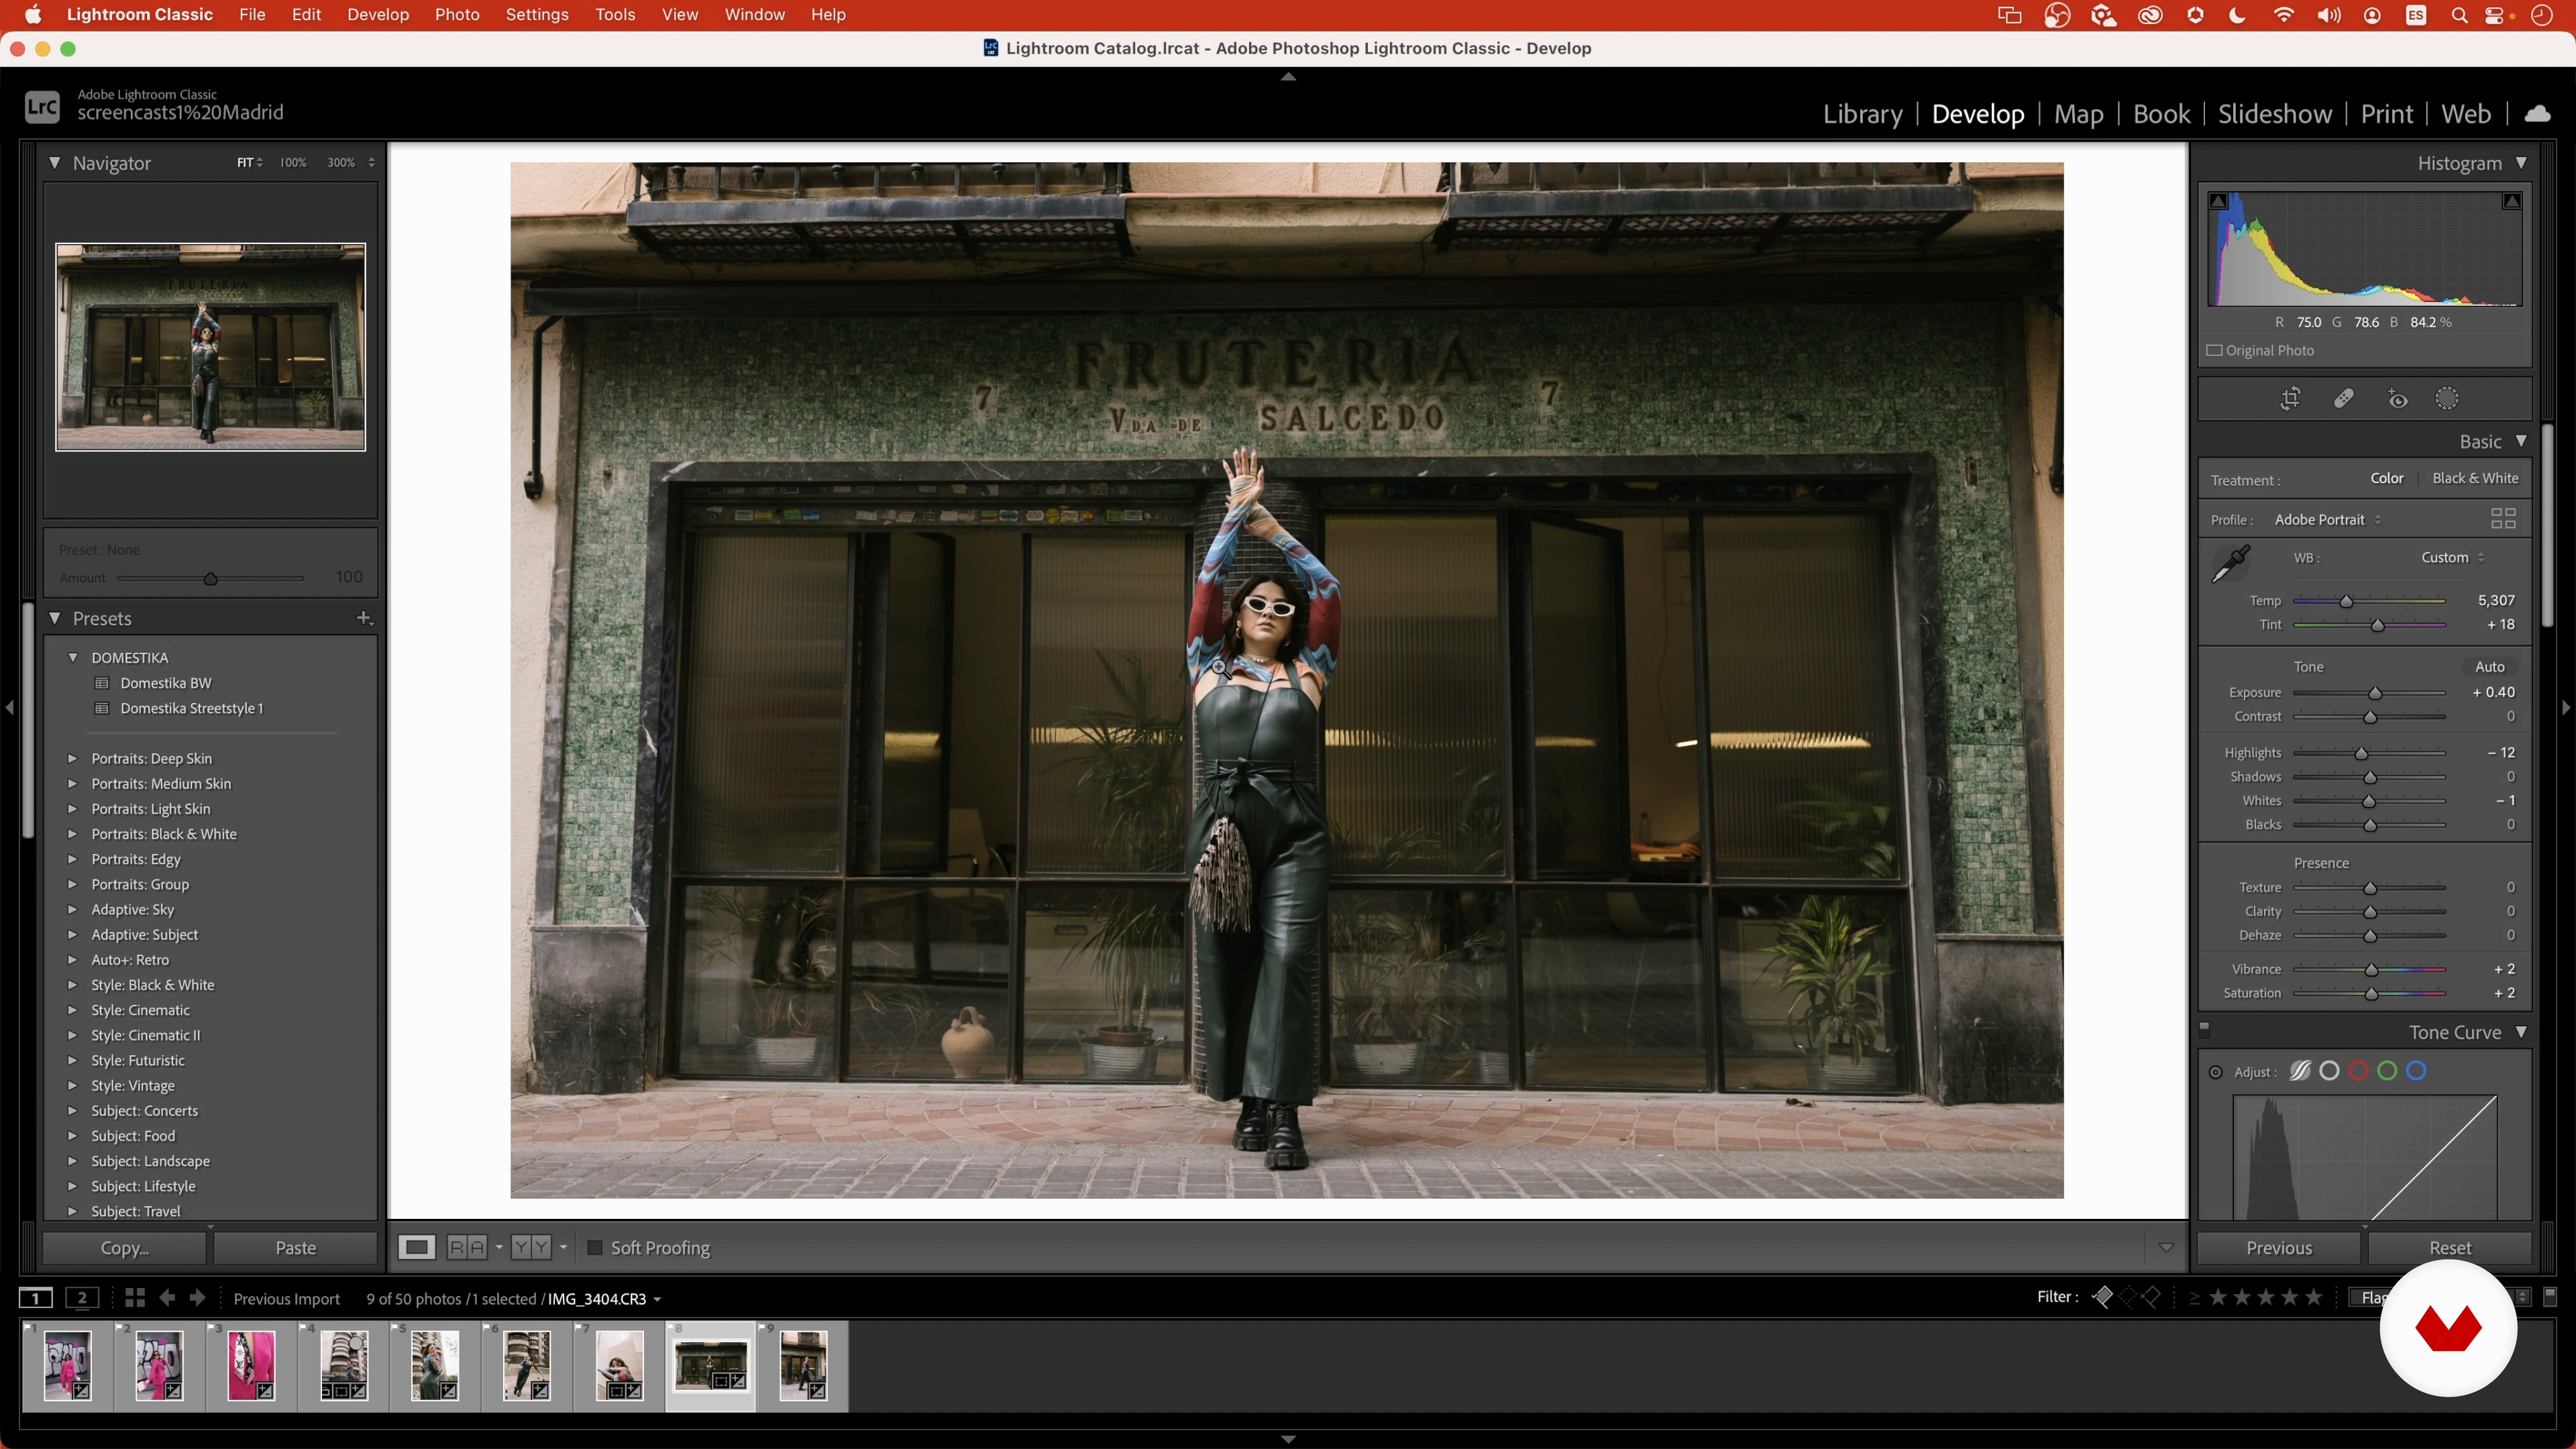The width and height of the screenshot is (2576, 1449).
Task: Open the Profile Browser grid icon
Action: tap(2502, 518)
